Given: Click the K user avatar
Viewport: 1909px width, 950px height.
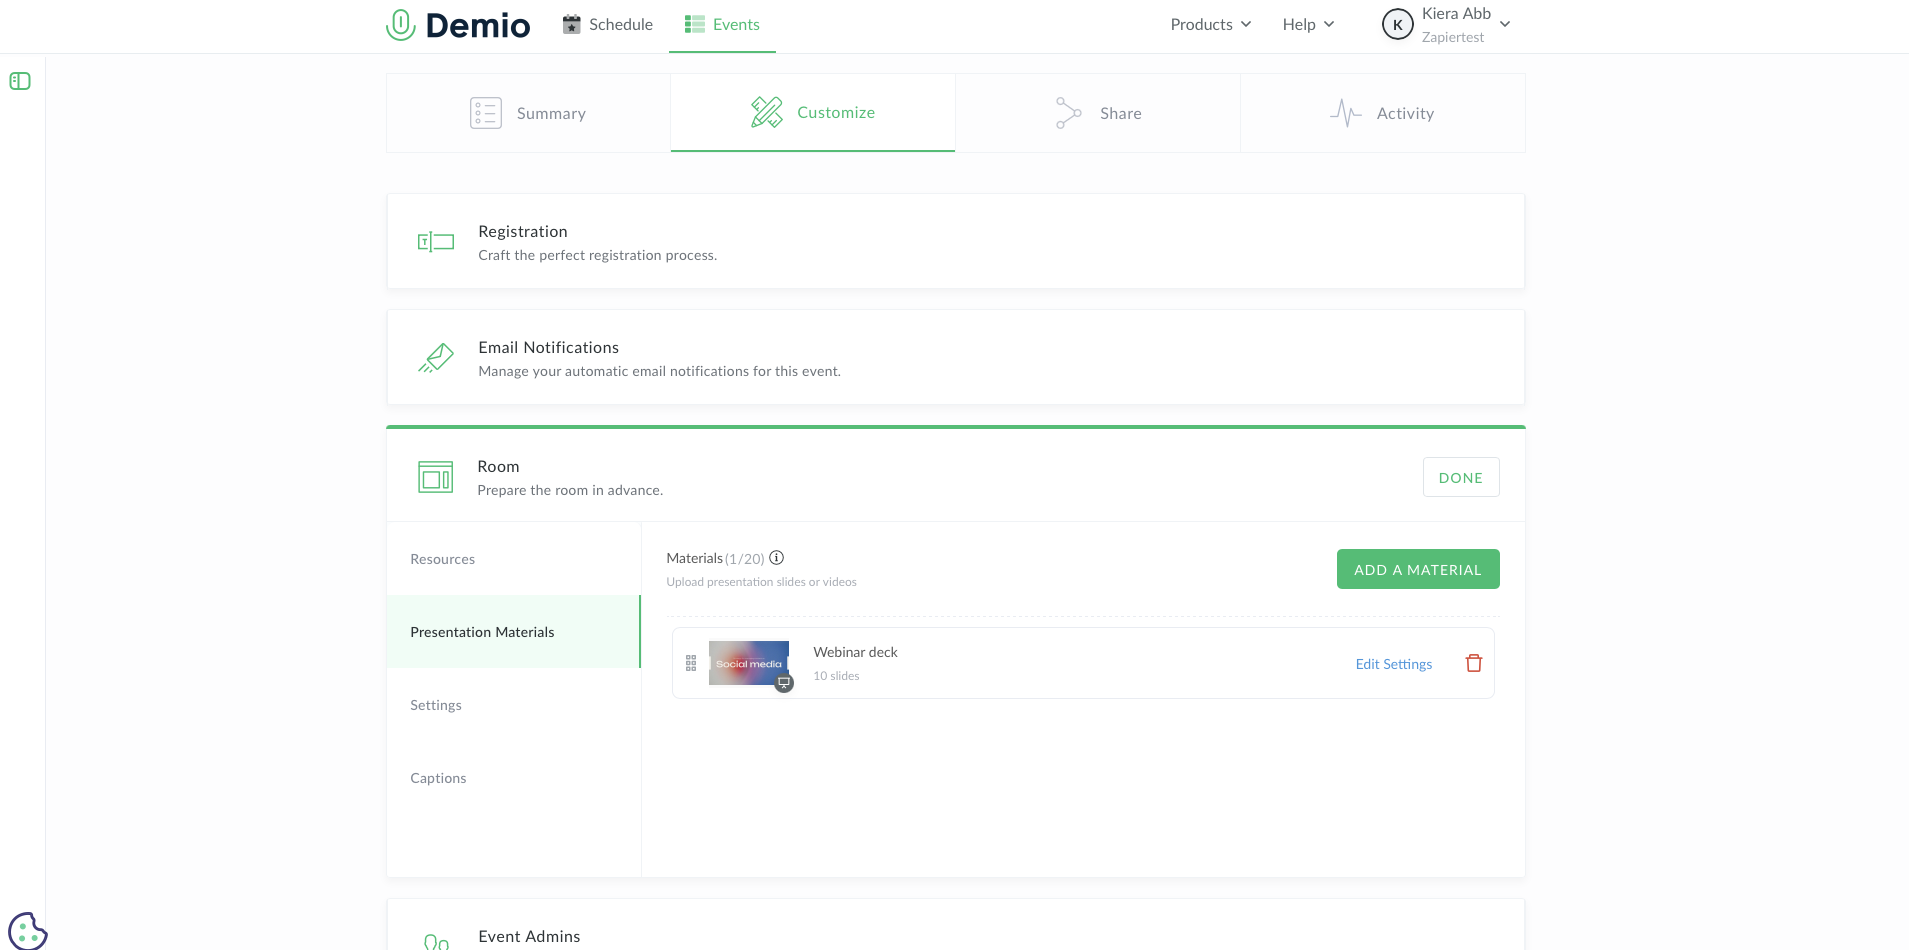Looking at the screenshot, I should coord(1397,25).
